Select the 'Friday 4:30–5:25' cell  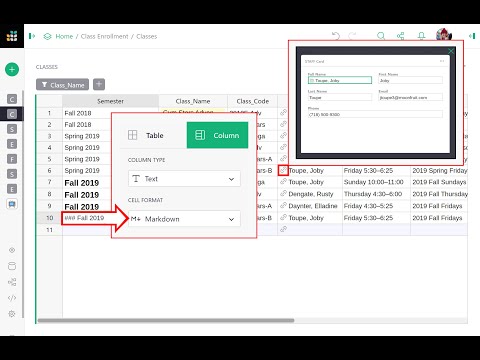click(x=376, y=206)
